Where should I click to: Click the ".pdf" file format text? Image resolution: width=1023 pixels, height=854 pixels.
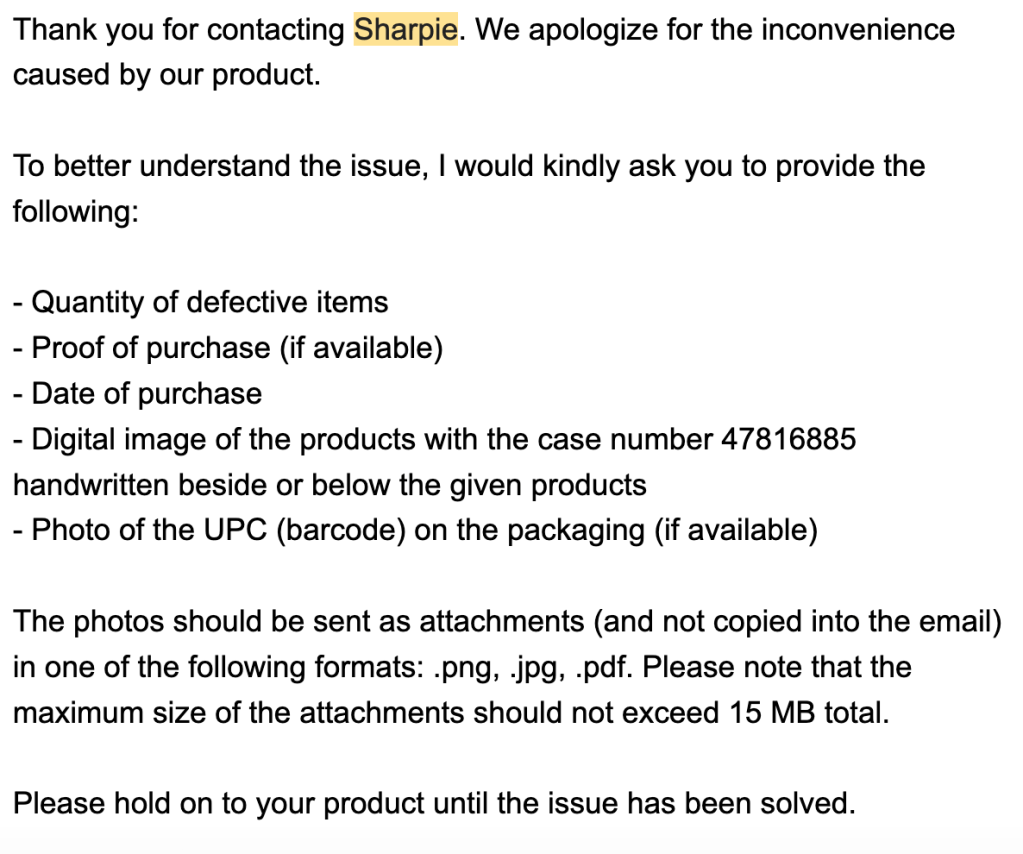coord(604,667)
